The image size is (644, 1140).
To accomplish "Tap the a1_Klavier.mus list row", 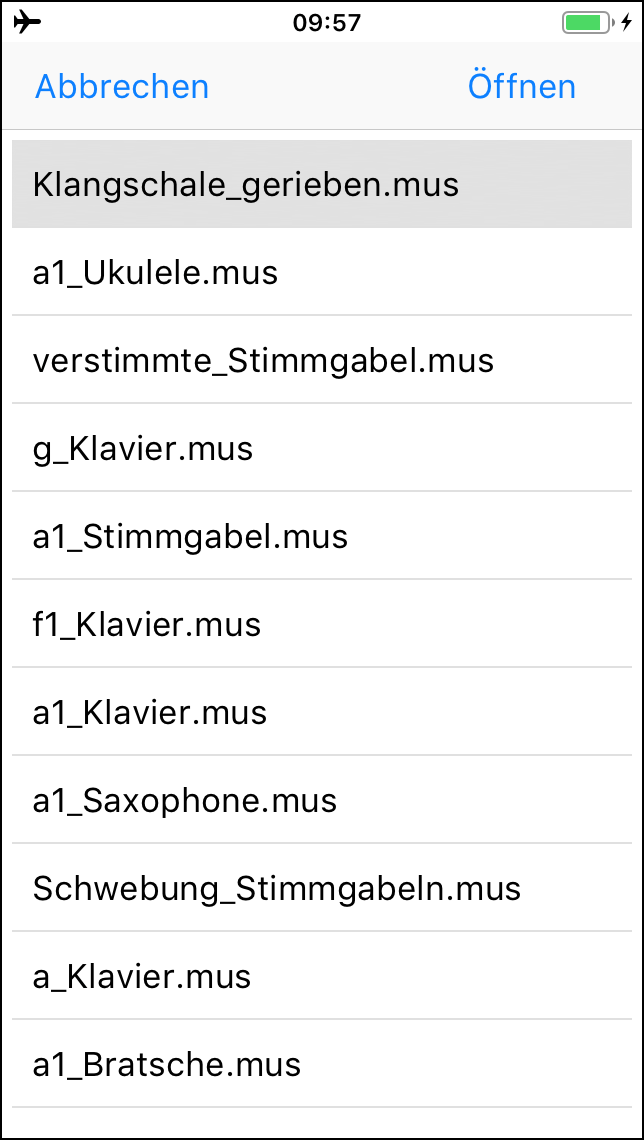I will (322, 713).
